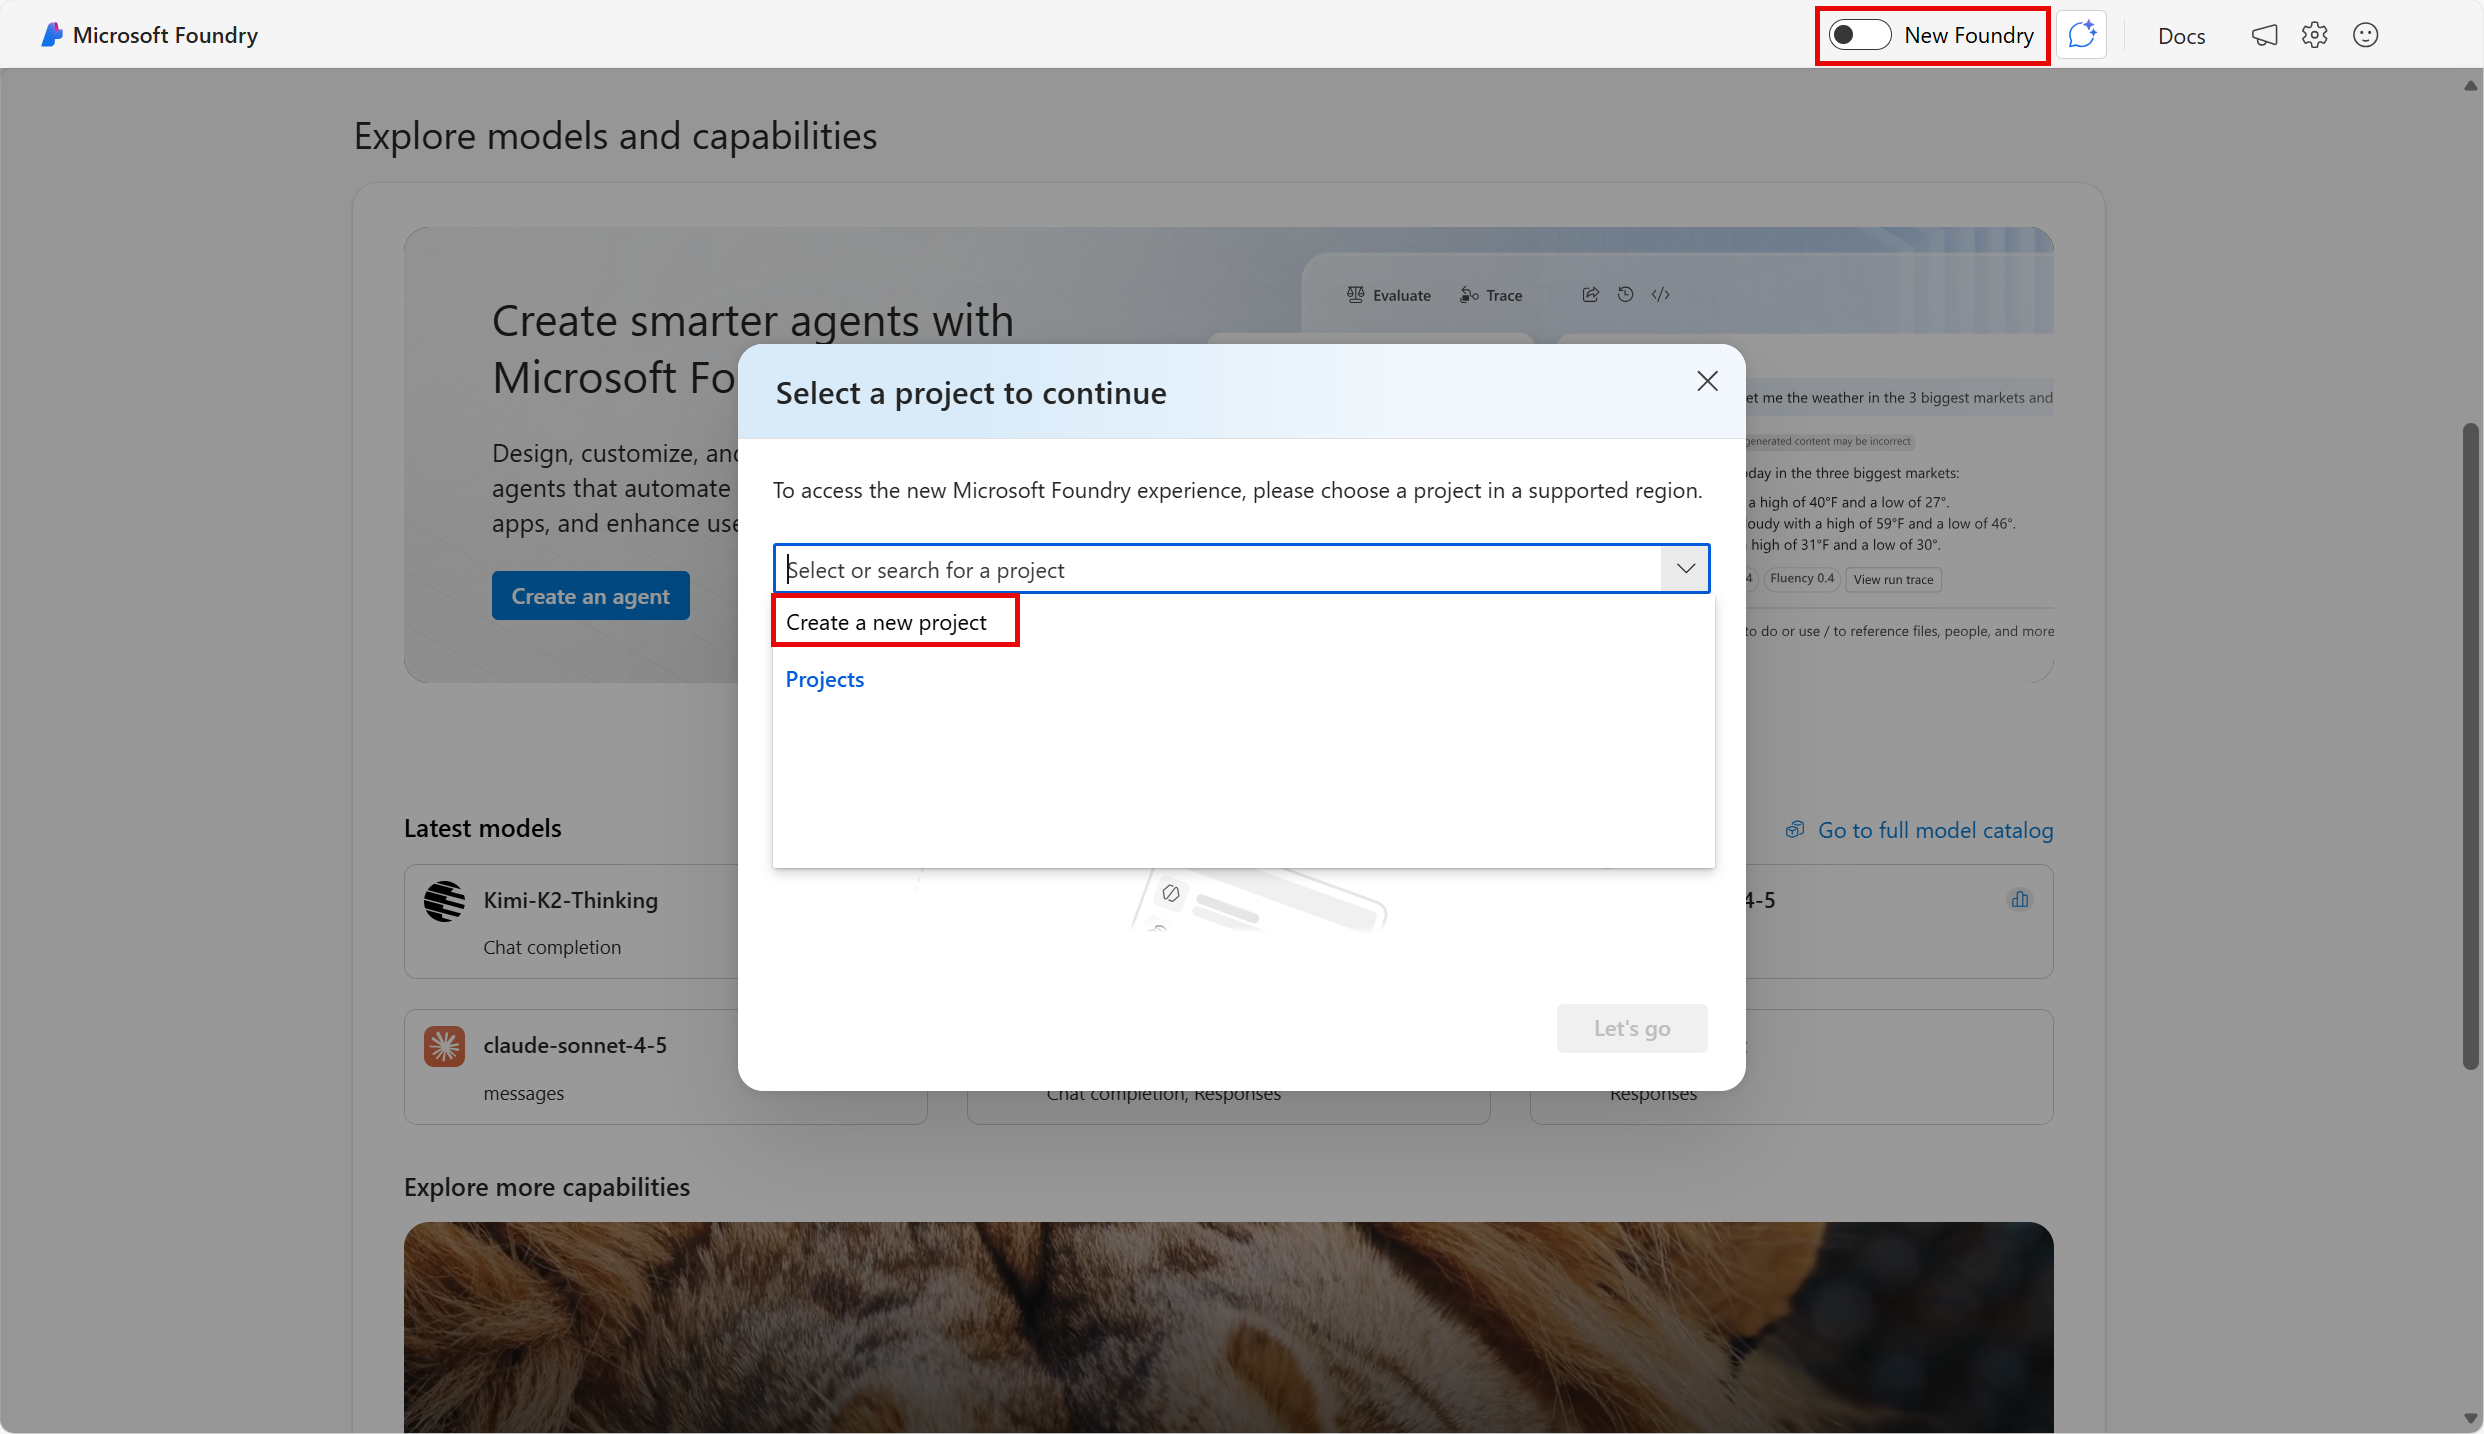This screenshot has height=1434, width=2484.
Task: Expand the project selection dropdown chevron
Action: 1685,568
